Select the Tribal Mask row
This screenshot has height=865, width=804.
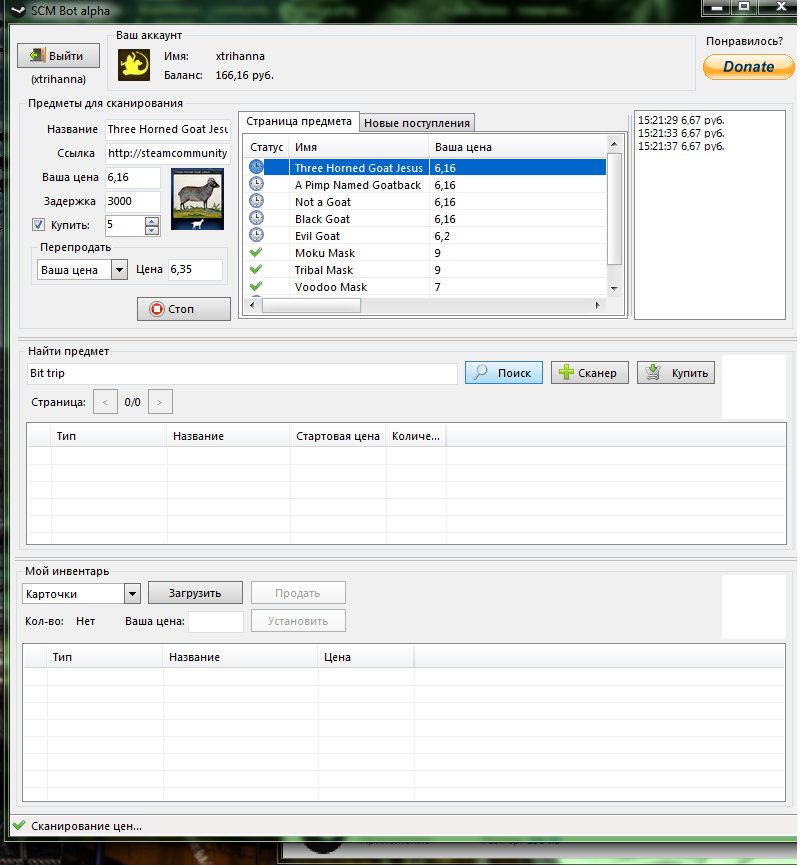tap(425, 270)
